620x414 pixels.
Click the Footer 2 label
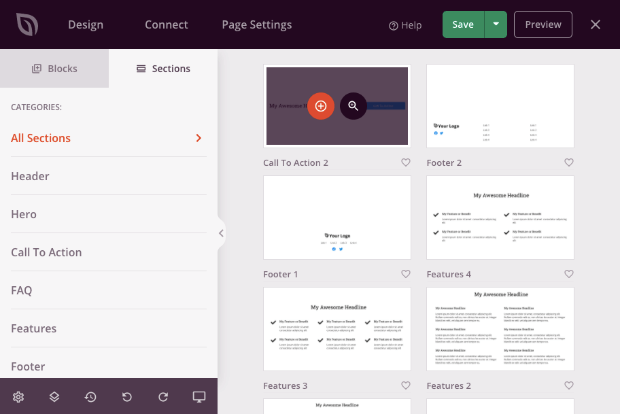(x=444, y=163)
